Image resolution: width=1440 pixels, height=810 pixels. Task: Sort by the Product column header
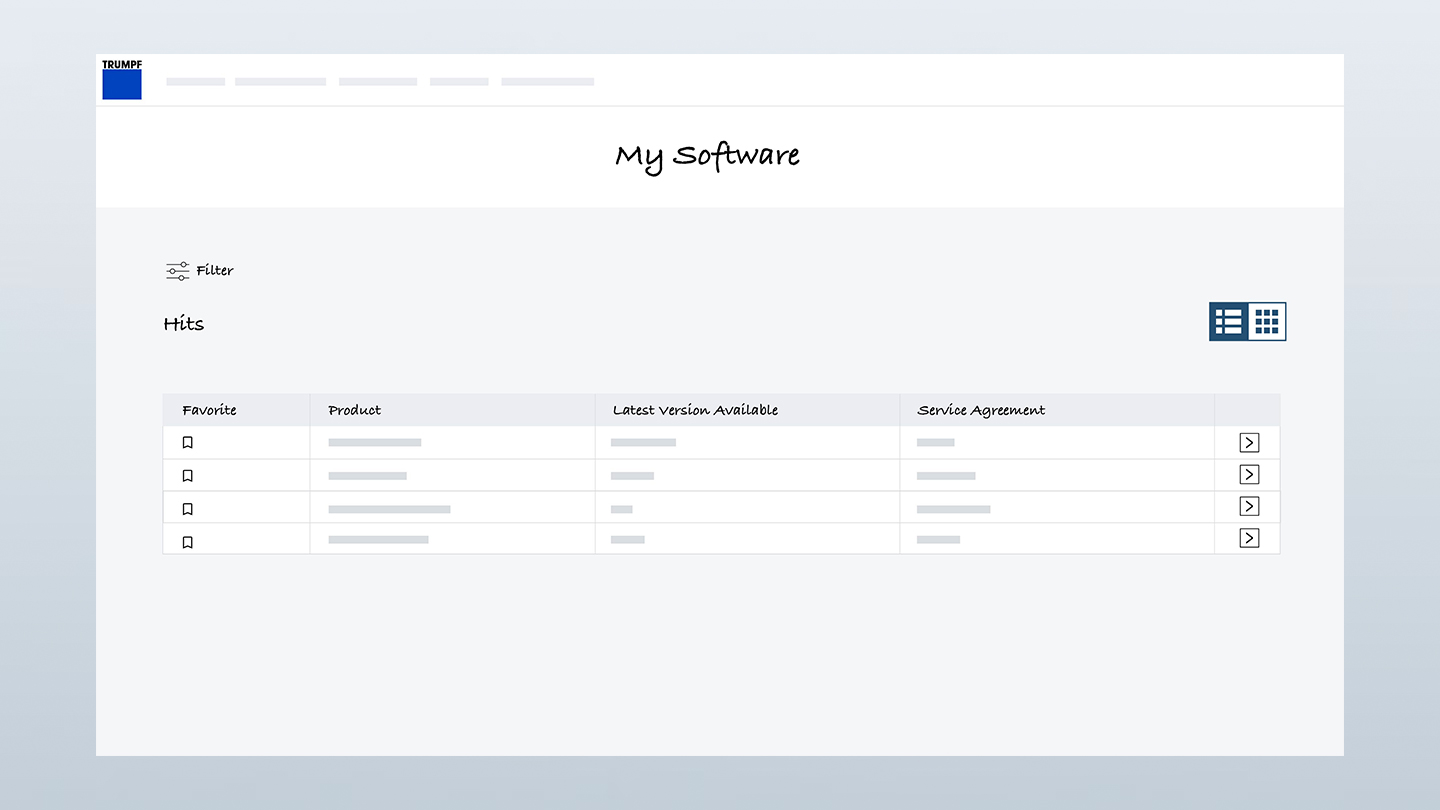click(354, 410)
